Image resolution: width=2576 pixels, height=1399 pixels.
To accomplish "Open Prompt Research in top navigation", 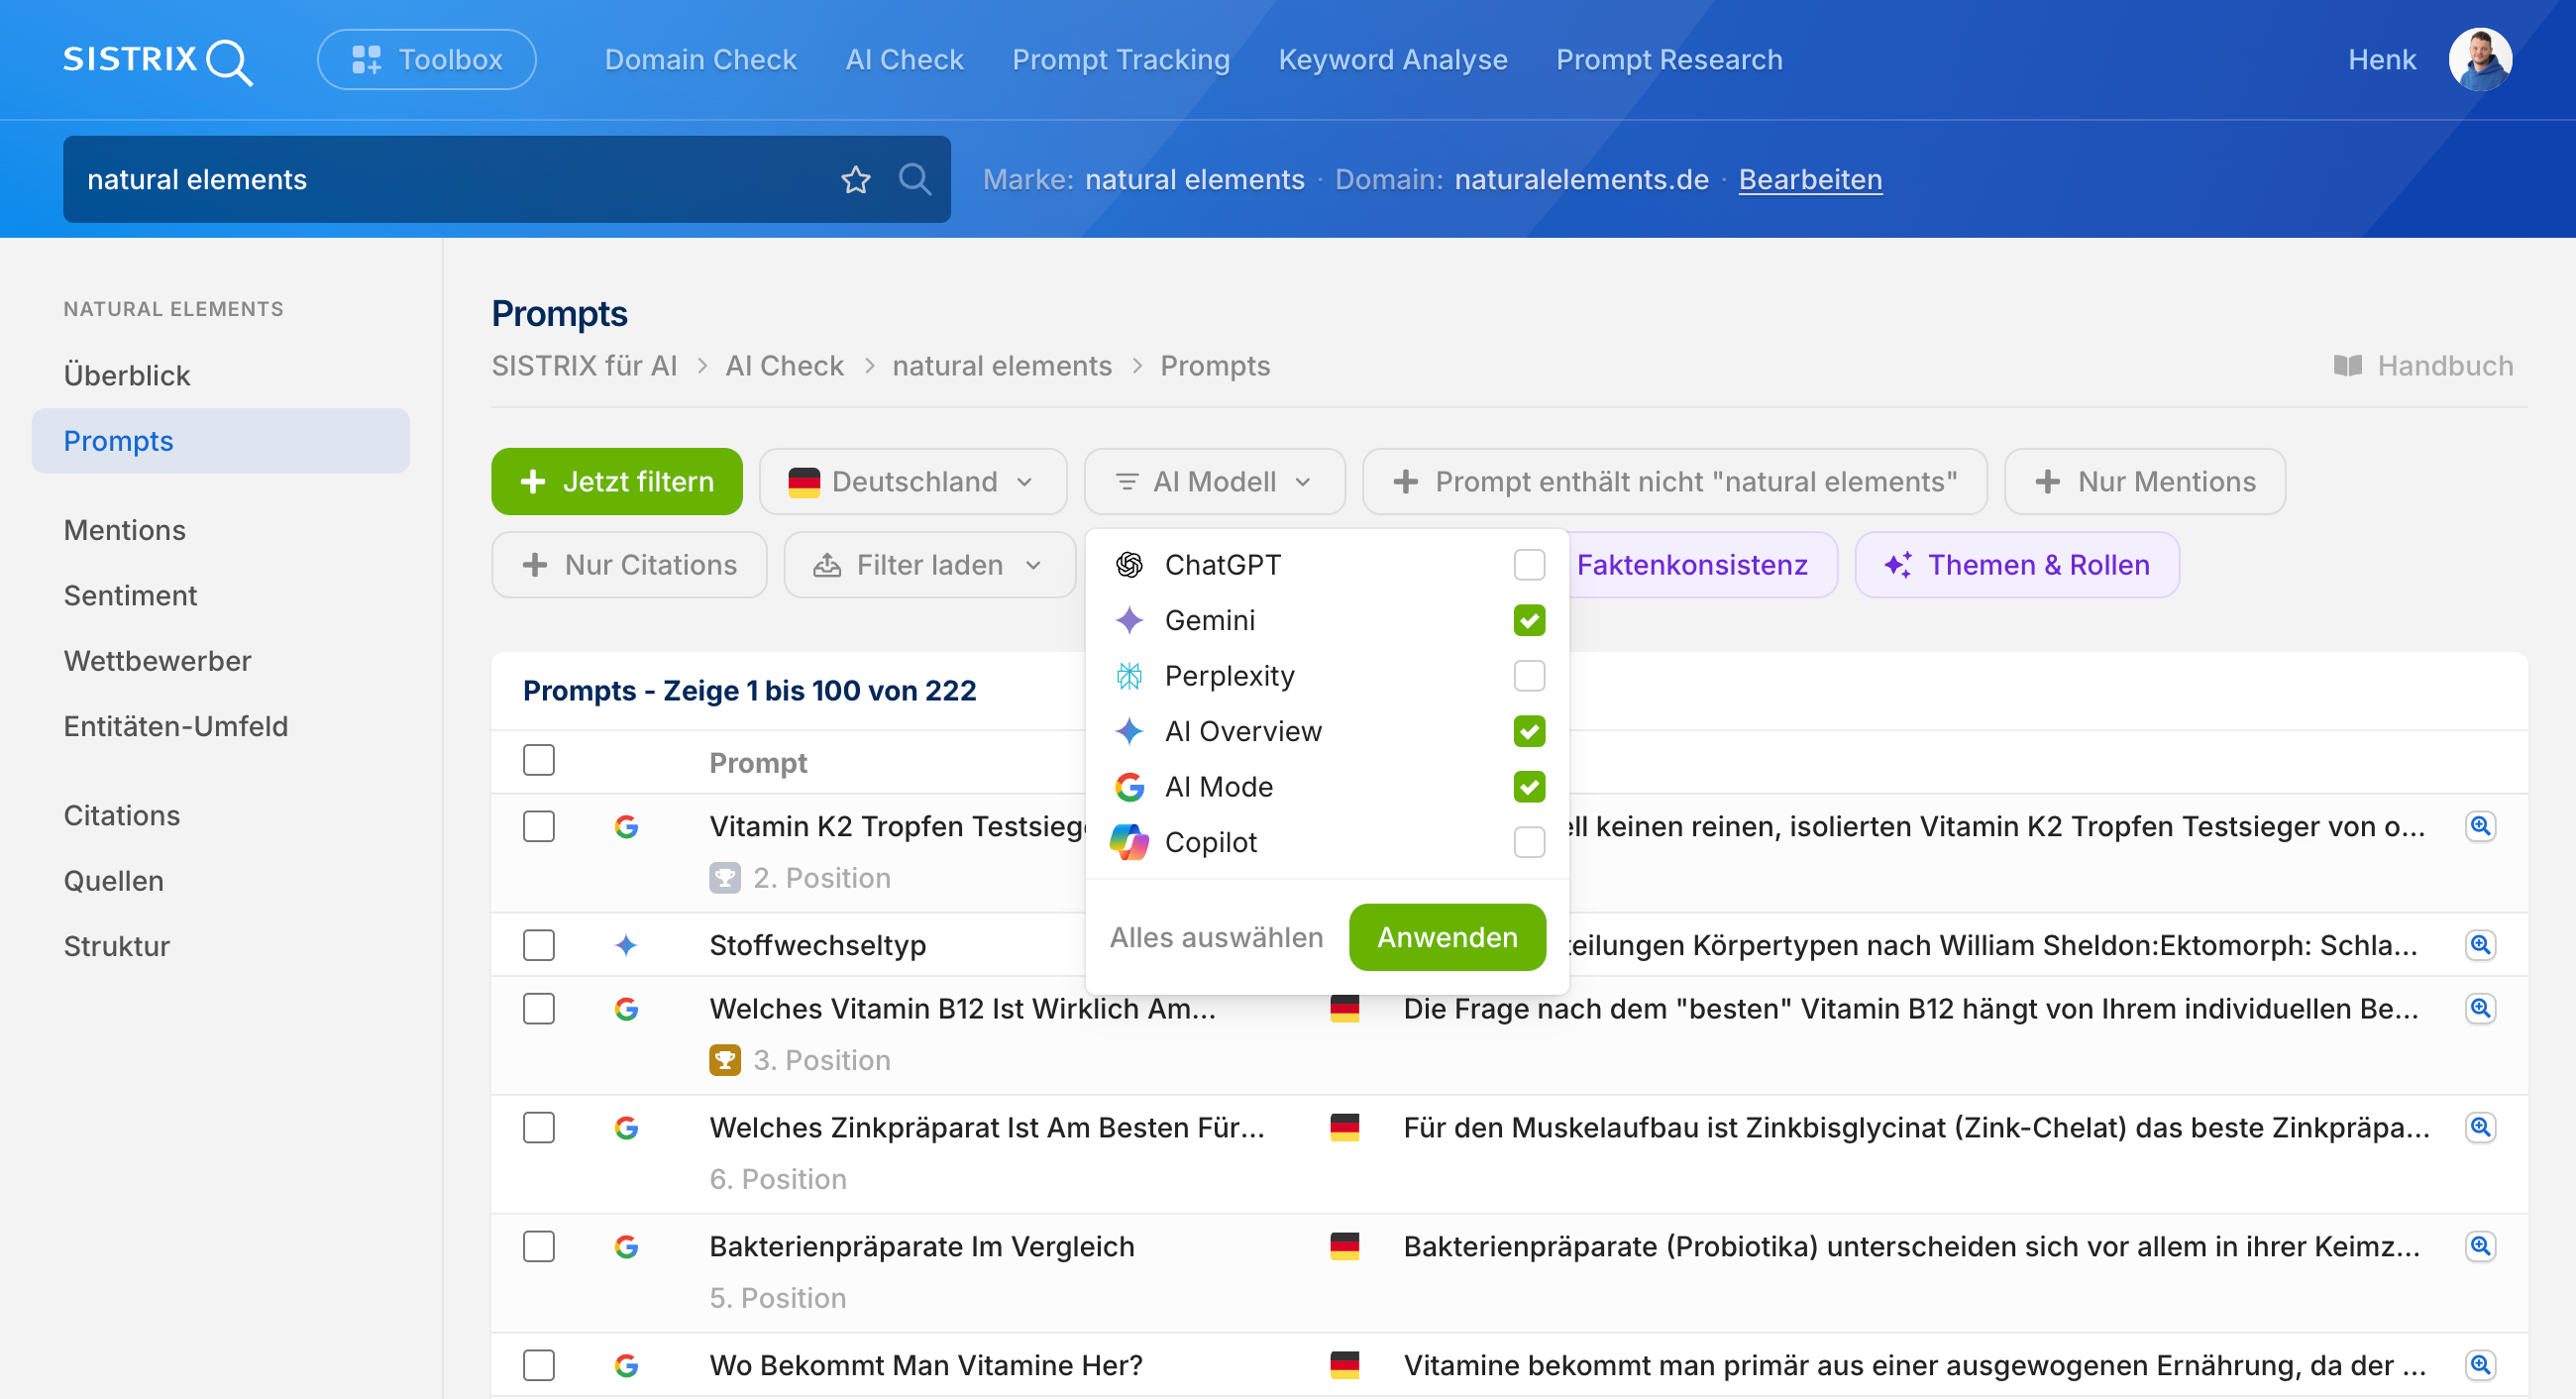I will 1669,60.
